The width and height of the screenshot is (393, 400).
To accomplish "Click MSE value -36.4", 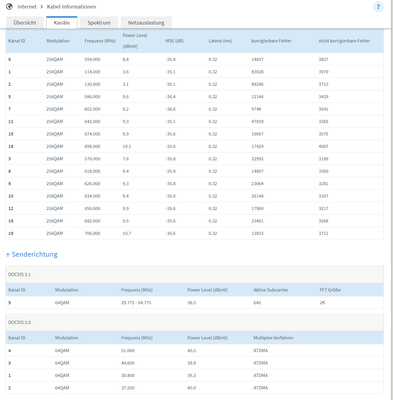I will pyautogui.click(x=170, y=97).
